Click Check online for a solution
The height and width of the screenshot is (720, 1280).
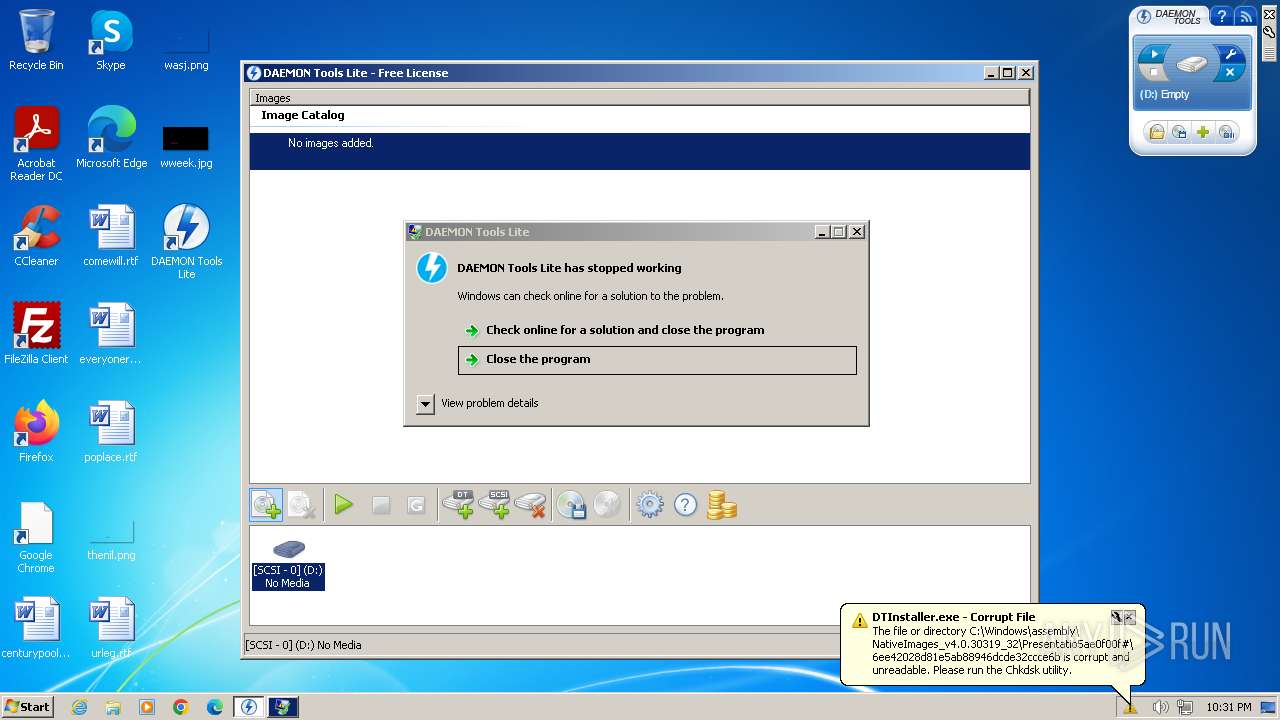[x=625, y=330]
